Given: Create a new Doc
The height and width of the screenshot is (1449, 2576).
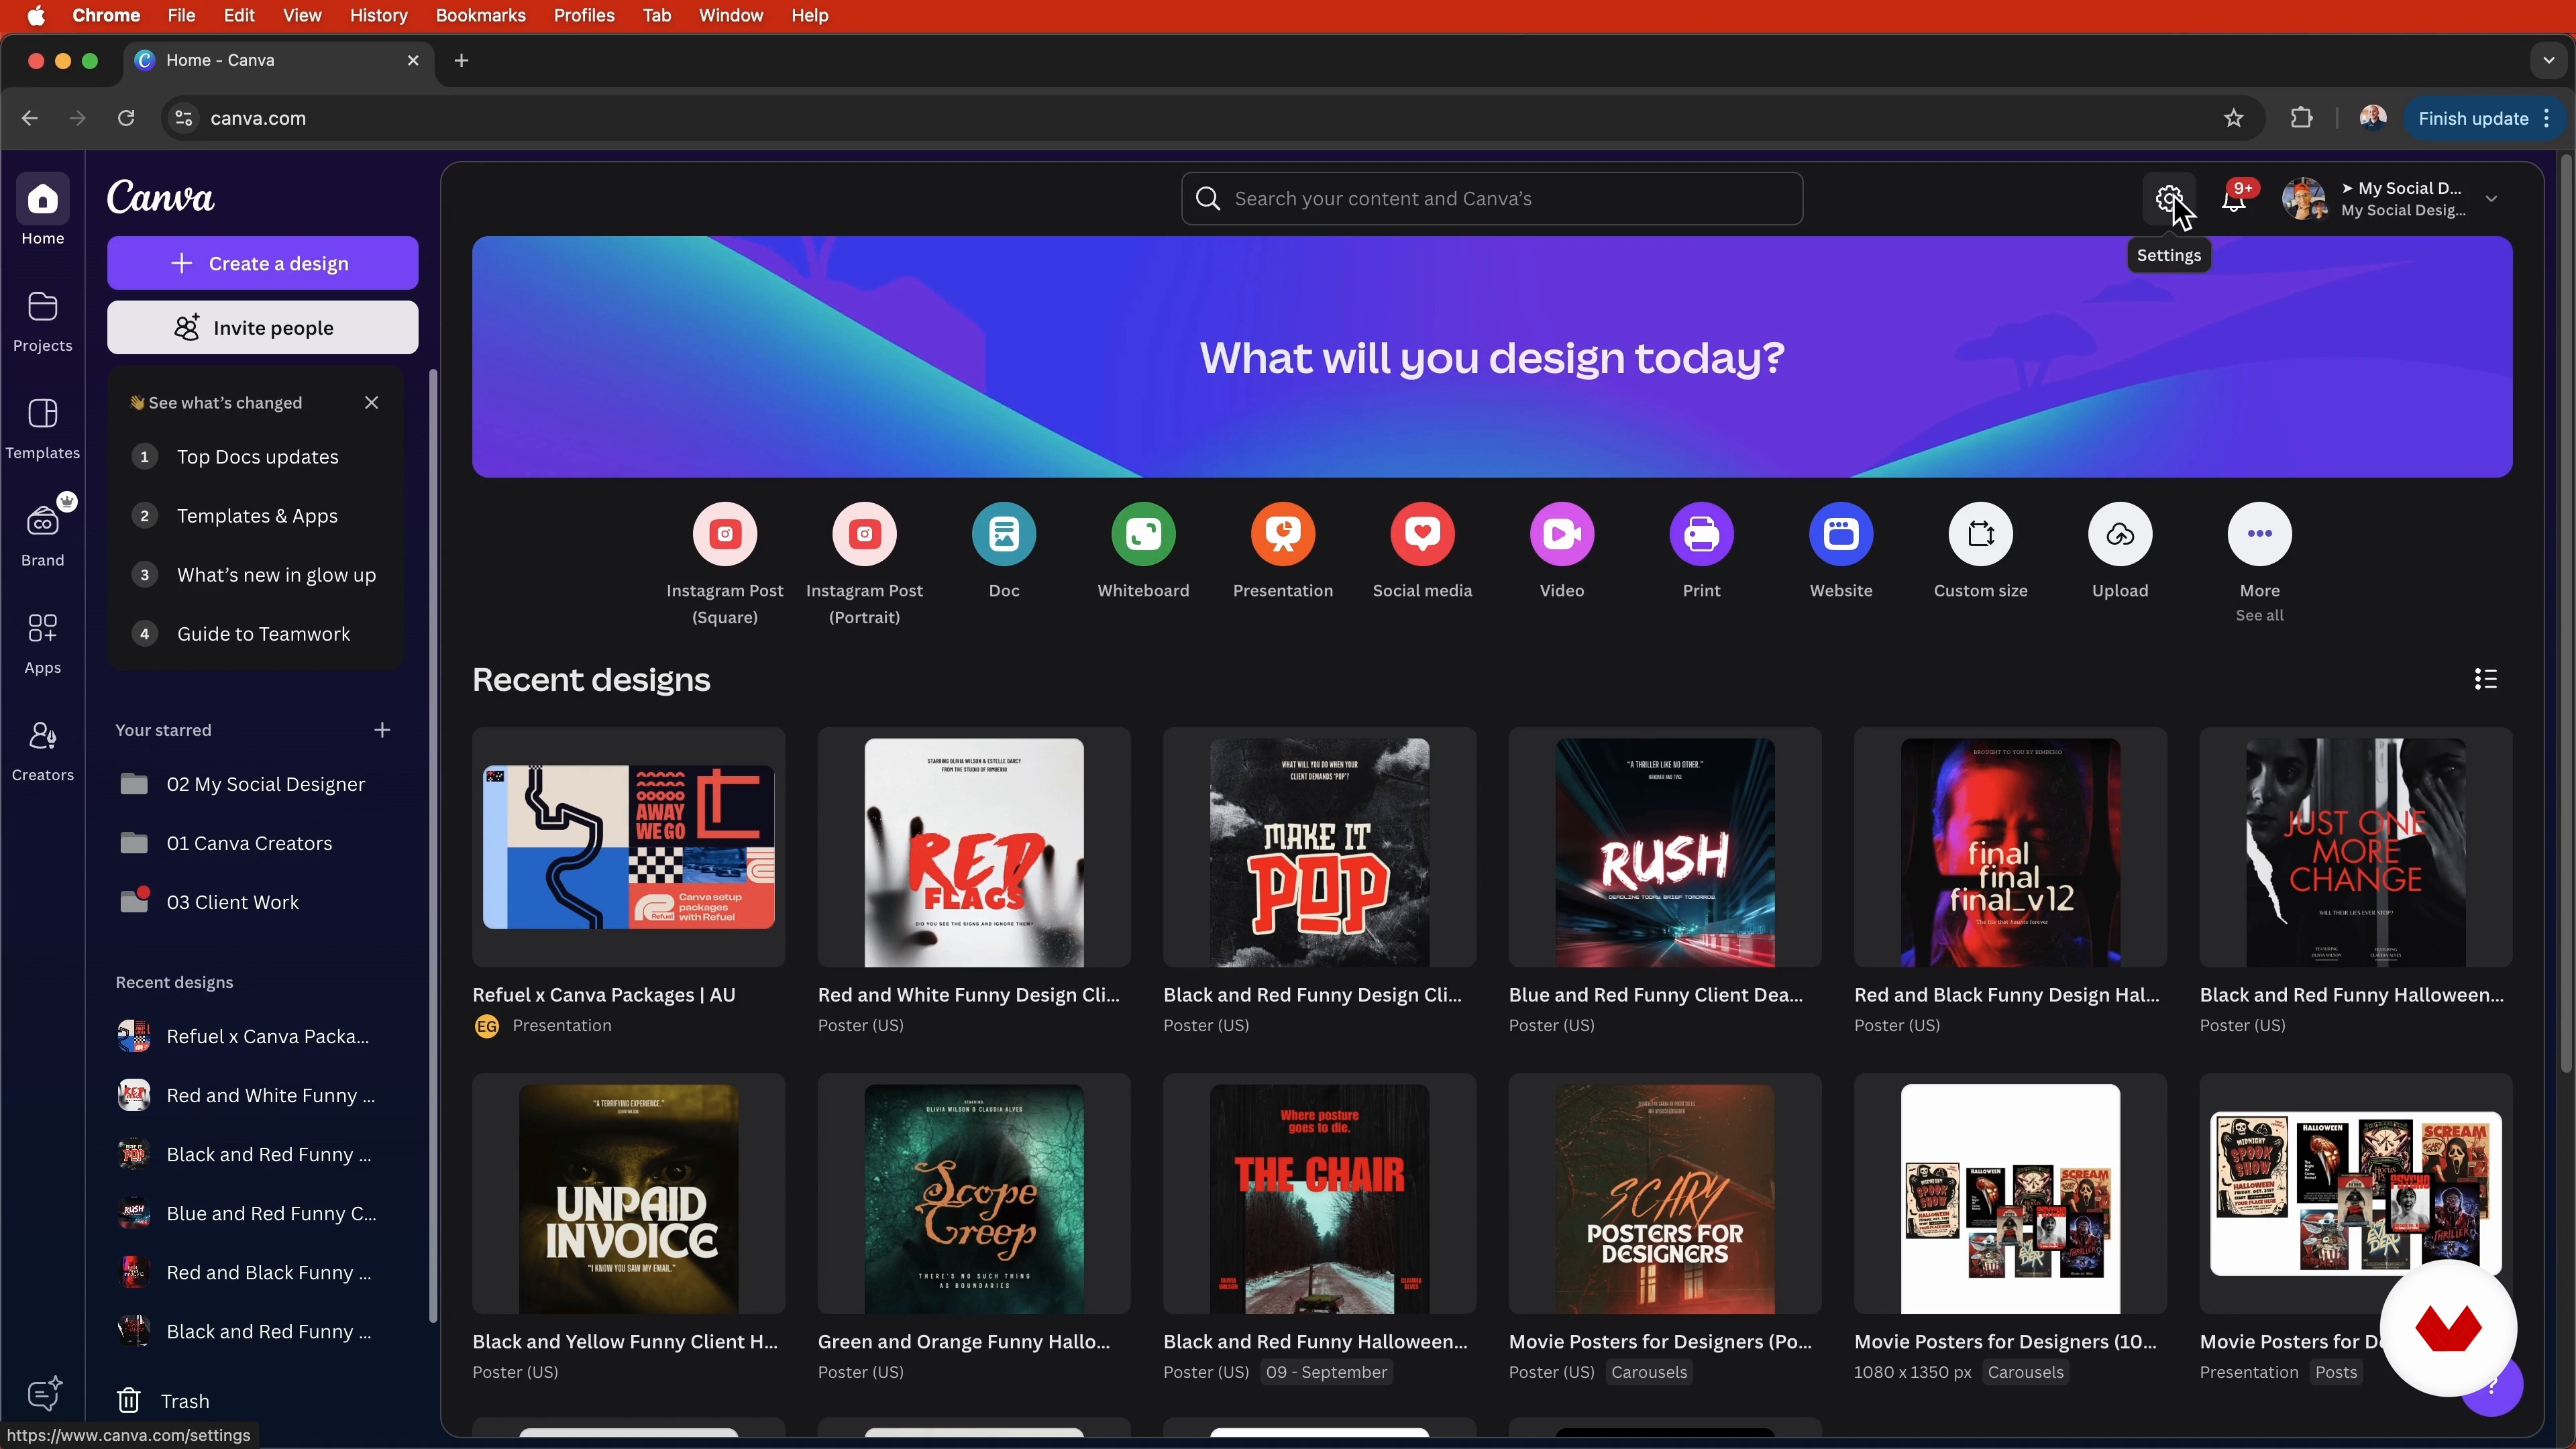Looking at the screenshot, I should pyautogui.click(x=1004, y=533).
